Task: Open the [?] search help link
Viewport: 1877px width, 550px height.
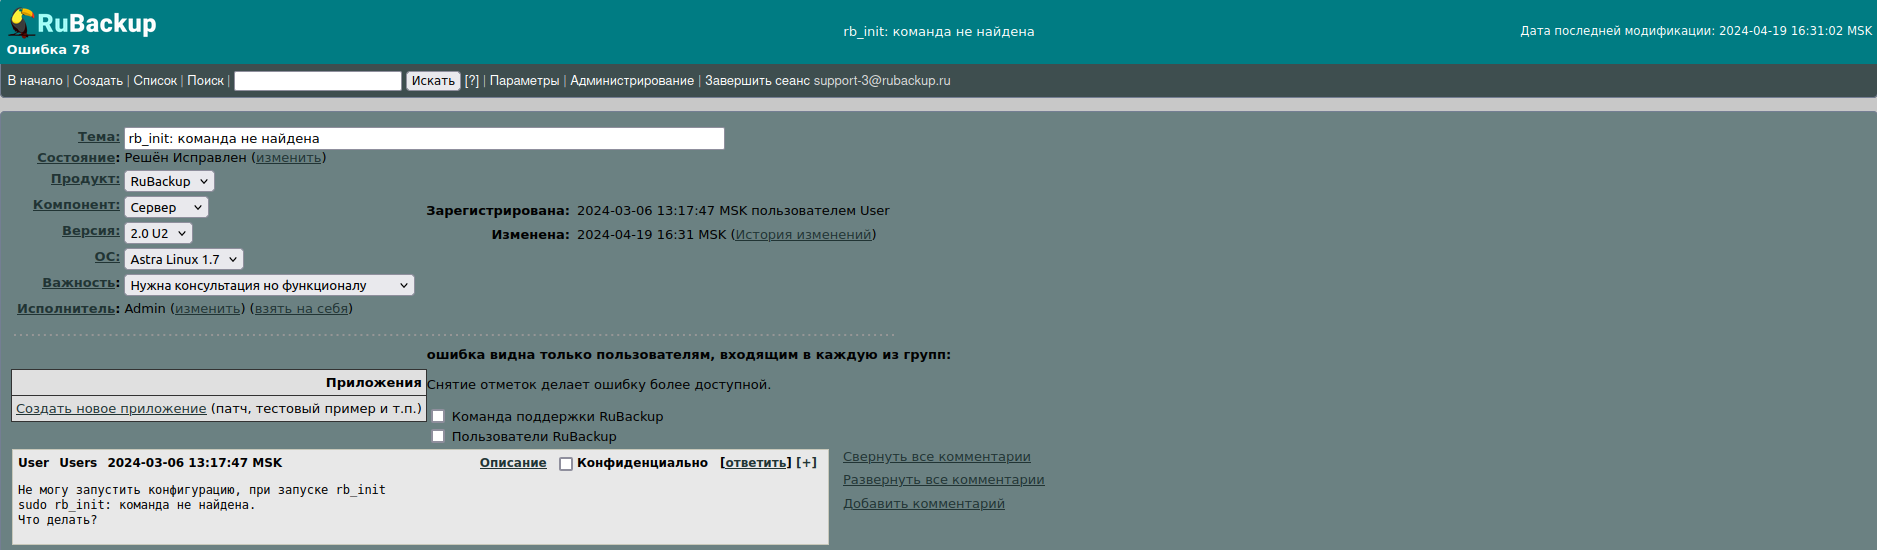Action: (472, 81)
